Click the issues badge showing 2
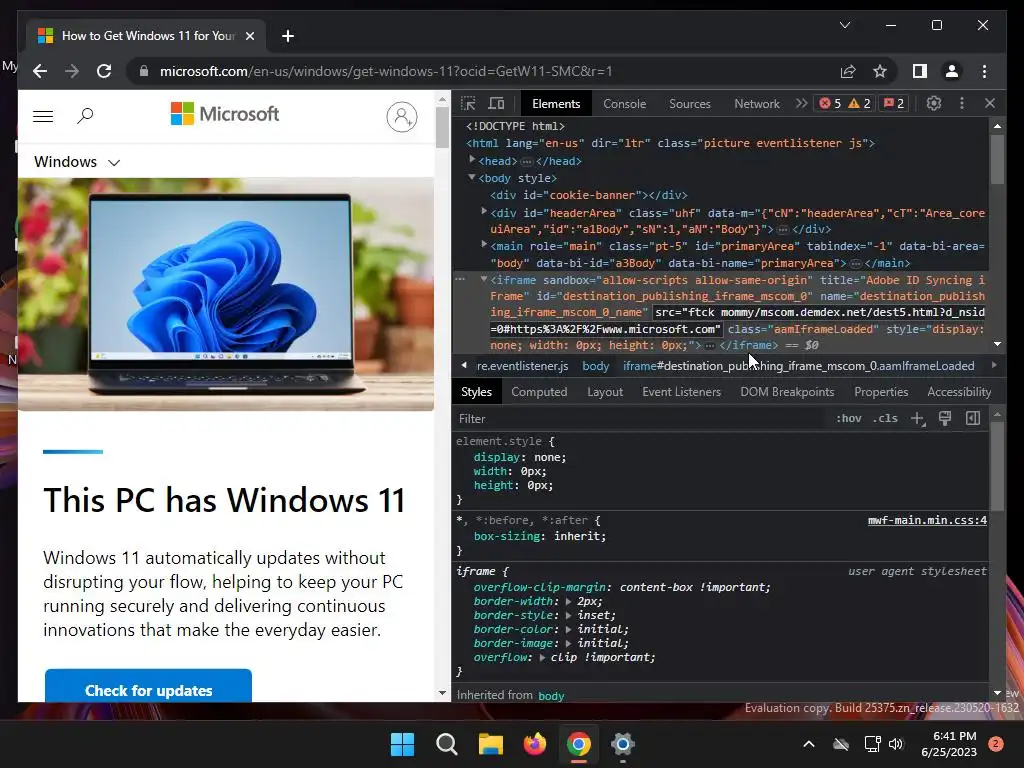This screenshot has height=768, width=1024. click(x=894, y=103)
